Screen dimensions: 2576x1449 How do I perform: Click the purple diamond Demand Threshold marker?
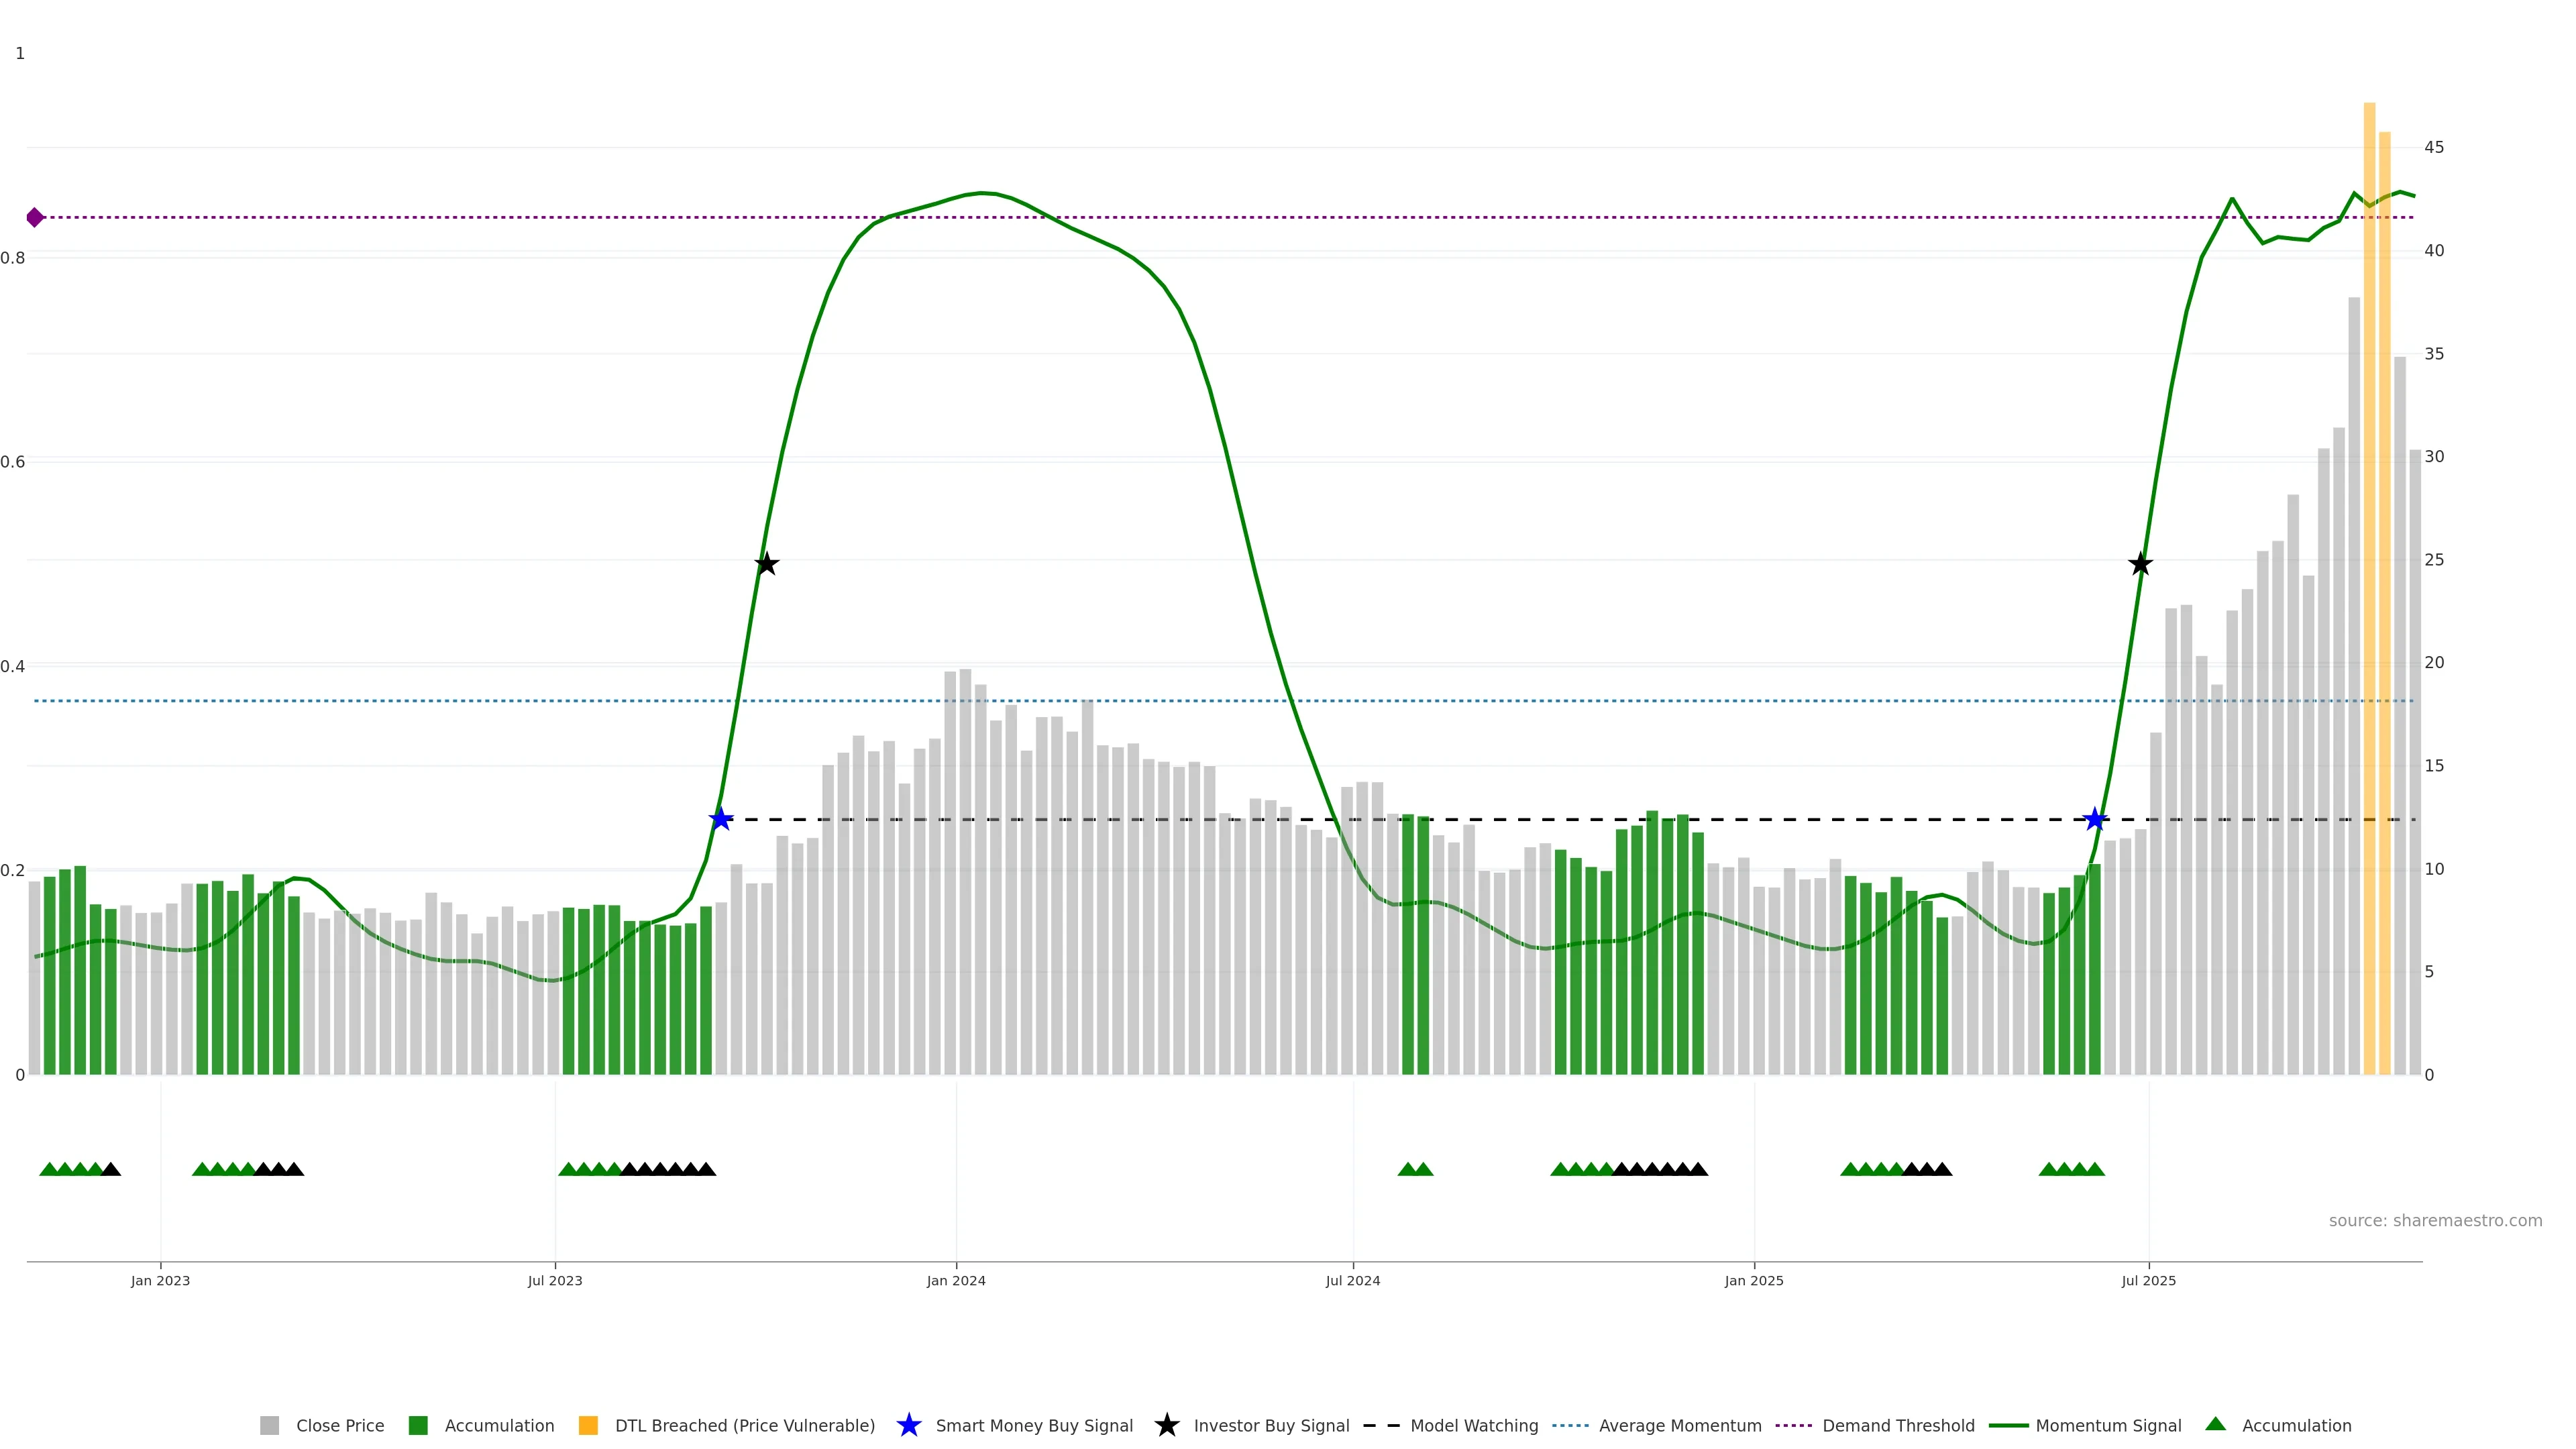(35, 217)
